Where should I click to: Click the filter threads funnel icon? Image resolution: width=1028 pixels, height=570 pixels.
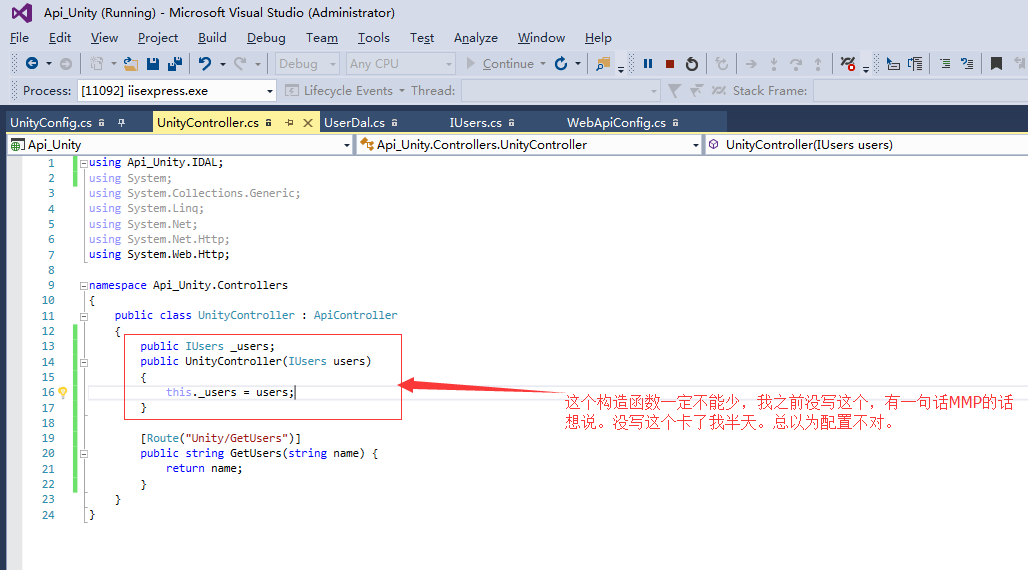click(x=674, y=91)
